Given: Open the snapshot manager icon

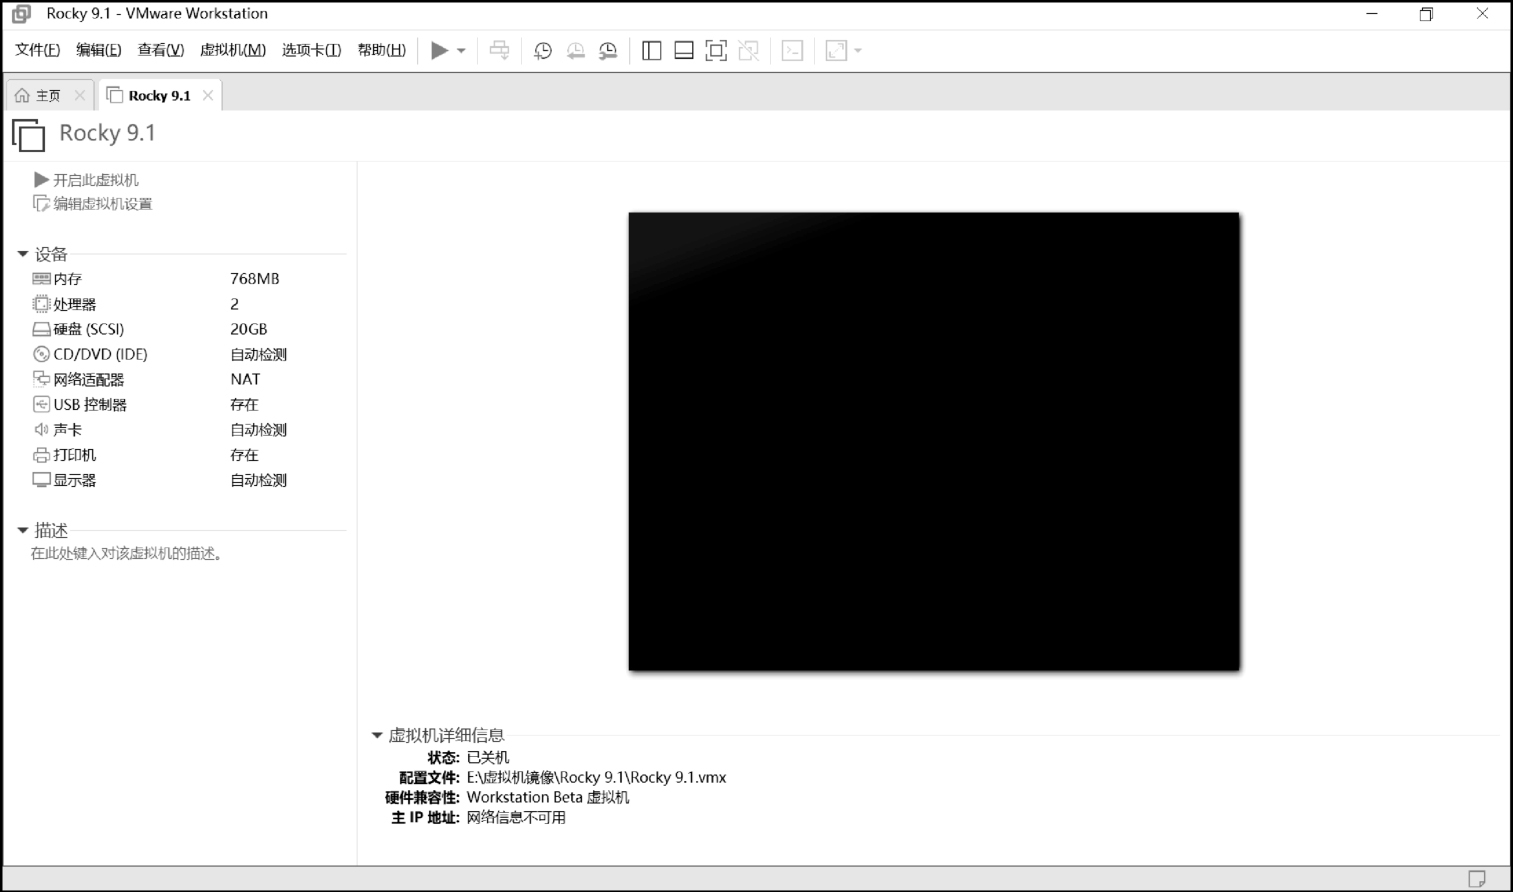Looking at the screenshot, I should point(608,51).
